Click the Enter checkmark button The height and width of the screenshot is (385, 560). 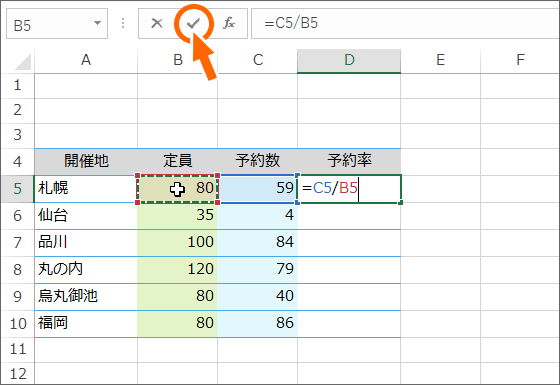pos(193,24)
